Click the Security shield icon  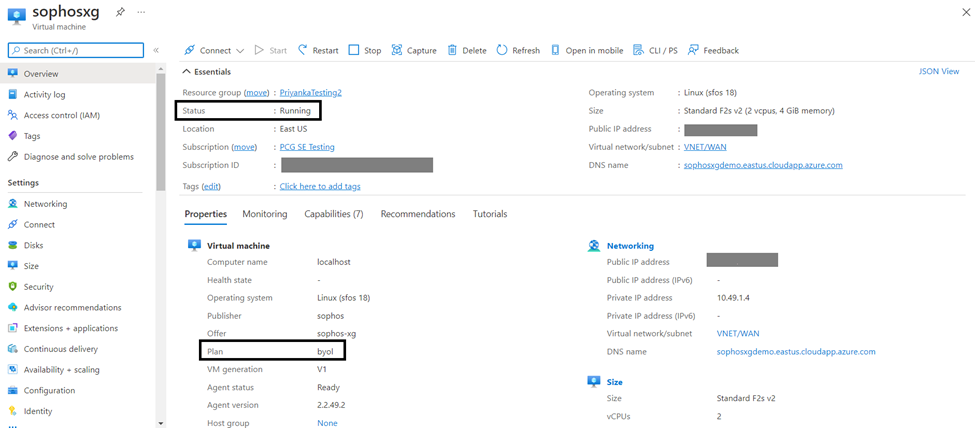[12, 287]
